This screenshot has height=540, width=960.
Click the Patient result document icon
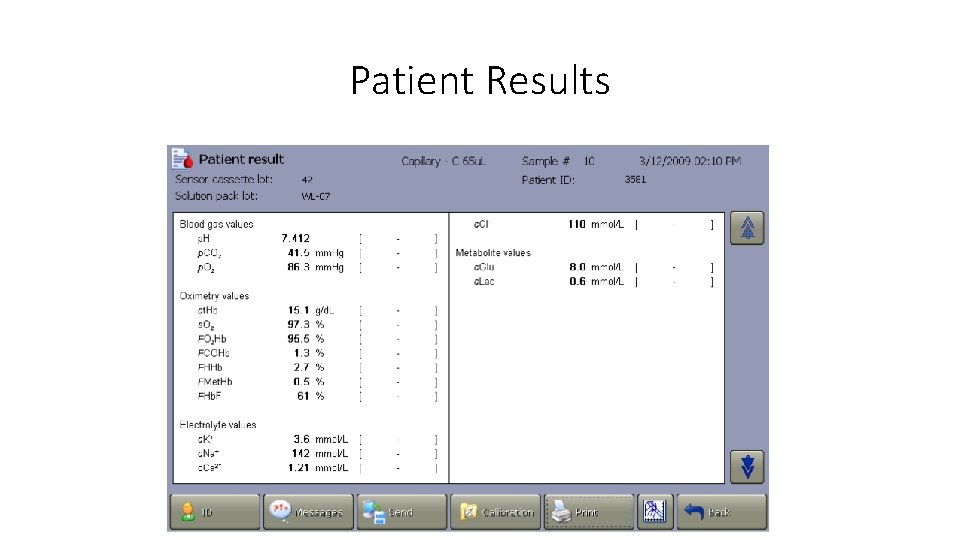pos(182,159)
